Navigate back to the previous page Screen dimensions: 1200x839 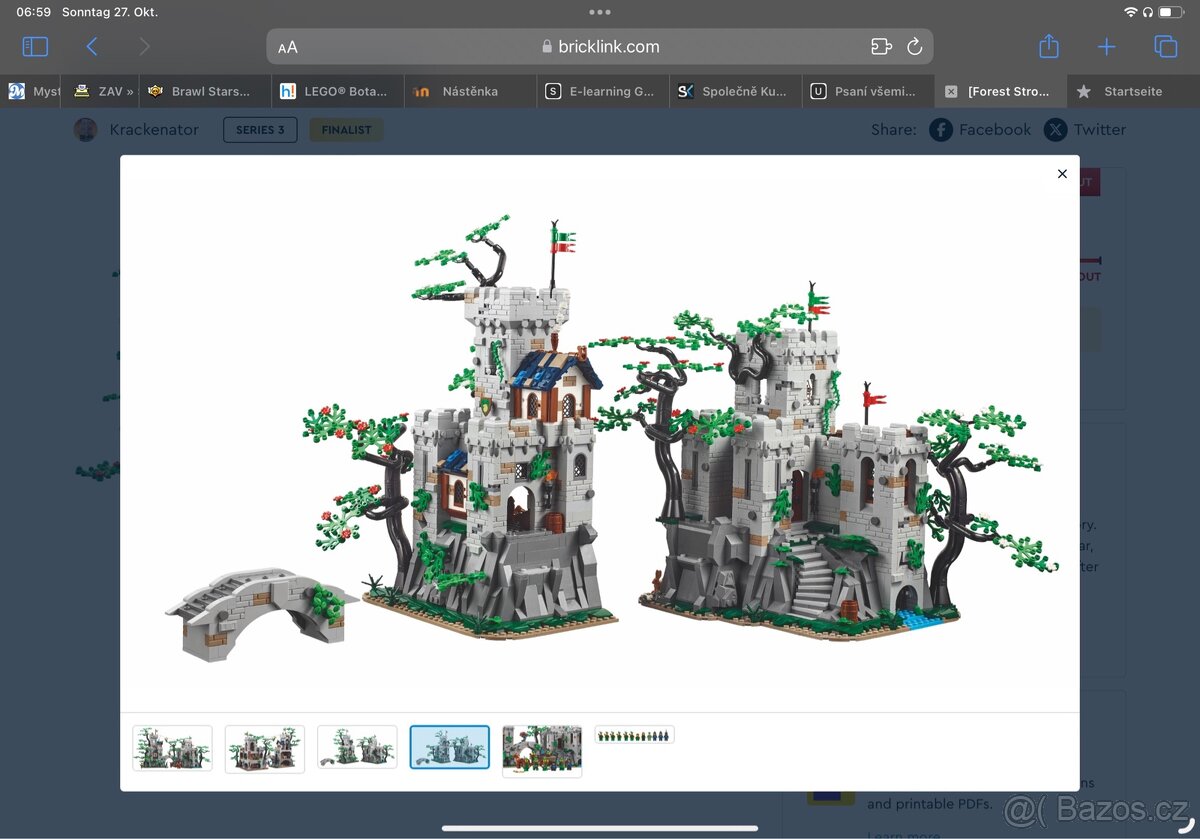pyautogui.click(x=92, y=46)
